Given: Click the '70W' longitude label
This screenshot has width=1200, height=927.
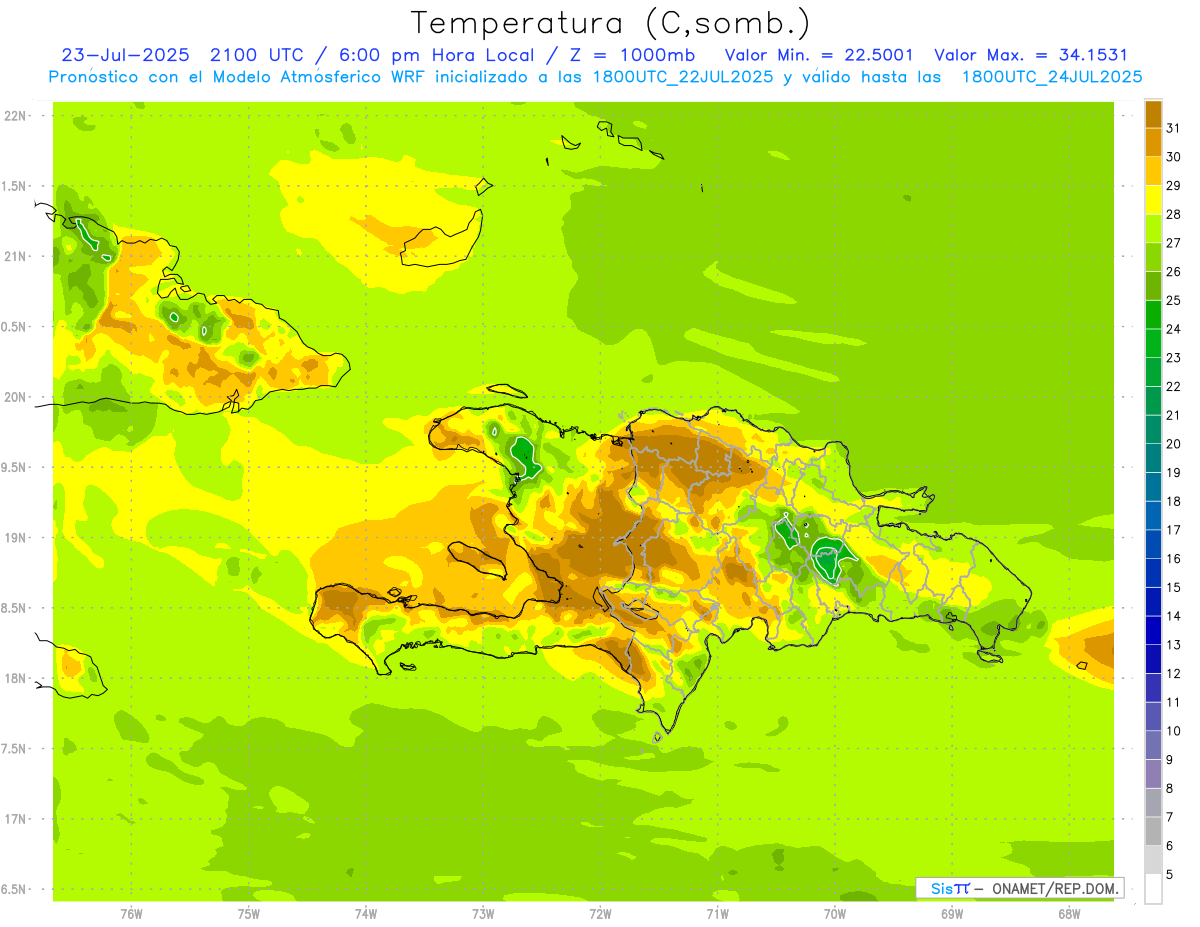Looking at the screenshot, I should (835, 912).
